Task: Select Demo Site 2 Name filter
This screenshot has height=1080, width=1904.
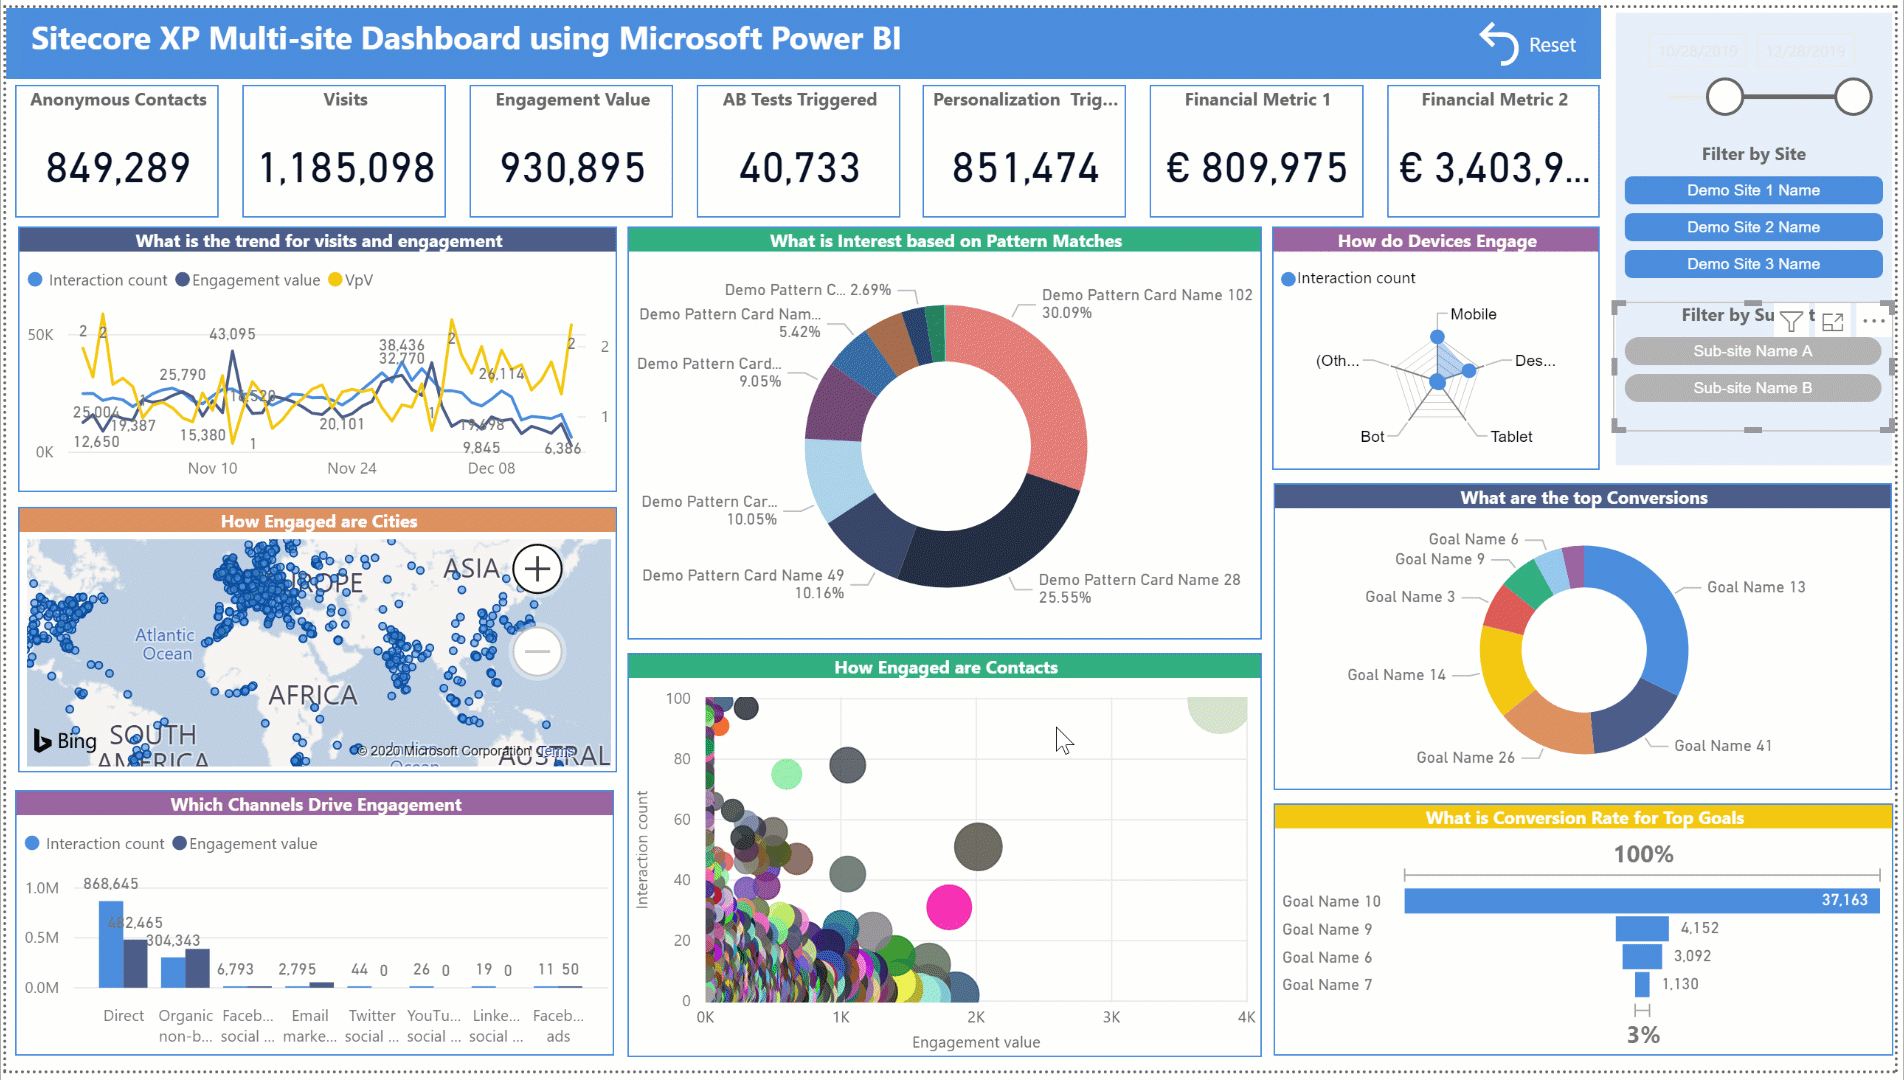Action: click(x=1753, y=227)
